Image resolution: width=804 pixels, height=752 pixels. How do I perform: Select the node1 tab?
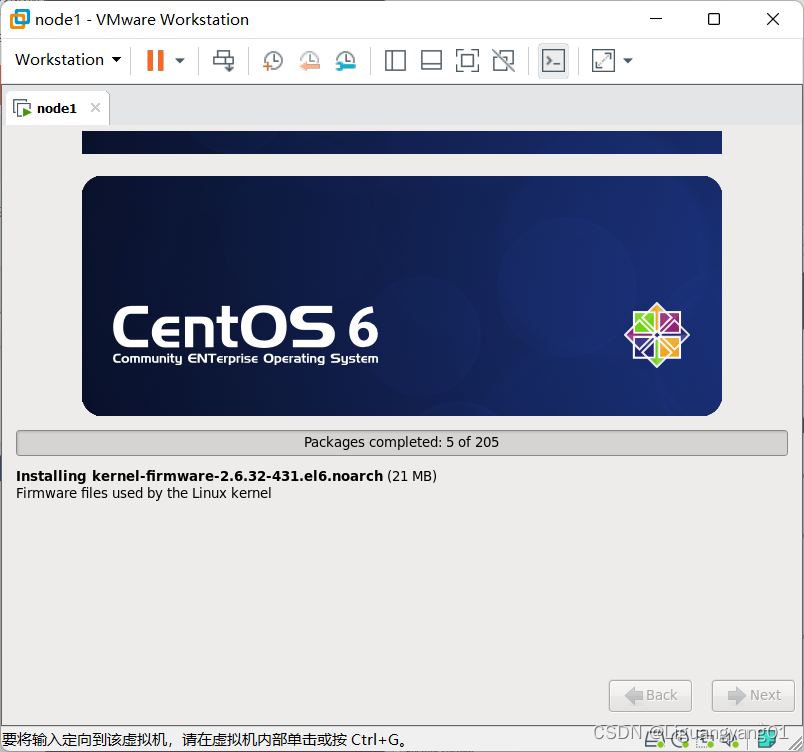56,108
